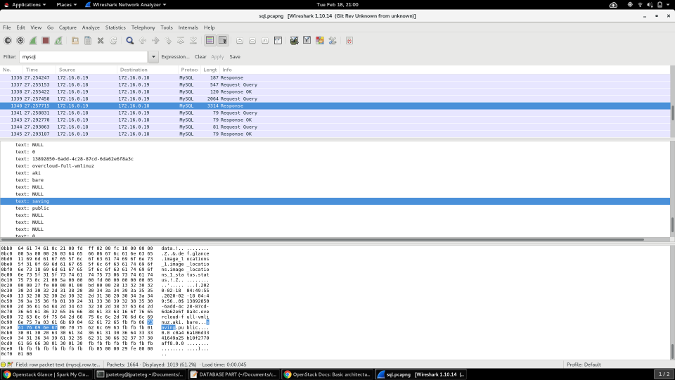Open the Edit menu
The image size is (675, 380).
tap(21, 28)
